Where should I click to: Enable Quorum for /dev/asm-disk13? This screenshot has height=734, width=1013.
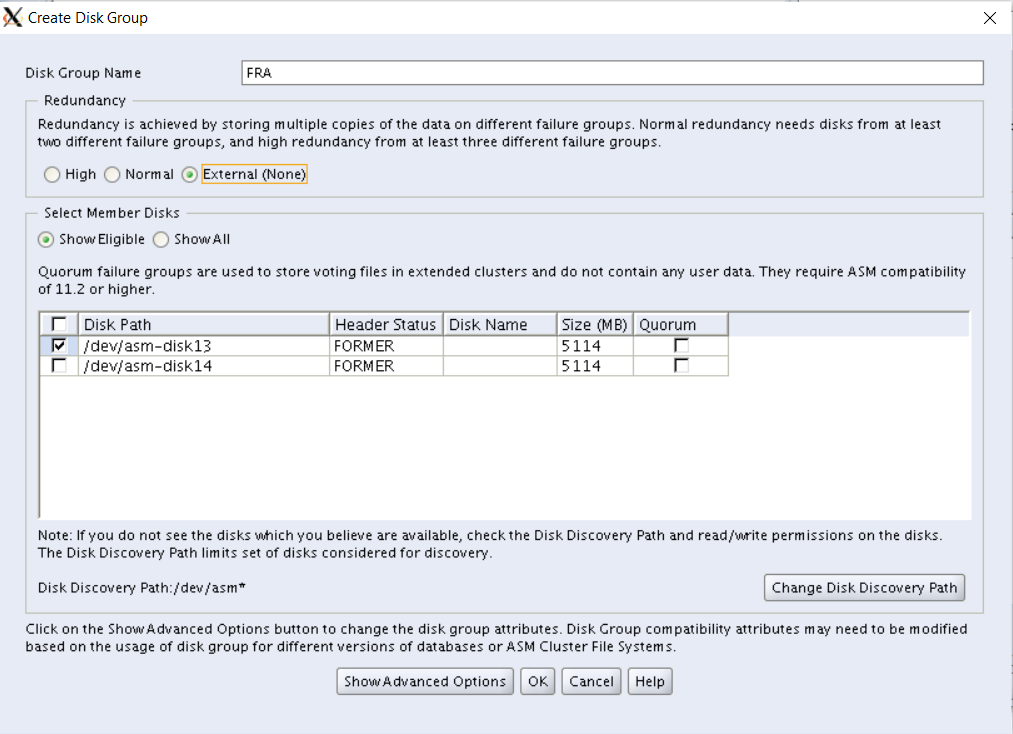(681, 345)
